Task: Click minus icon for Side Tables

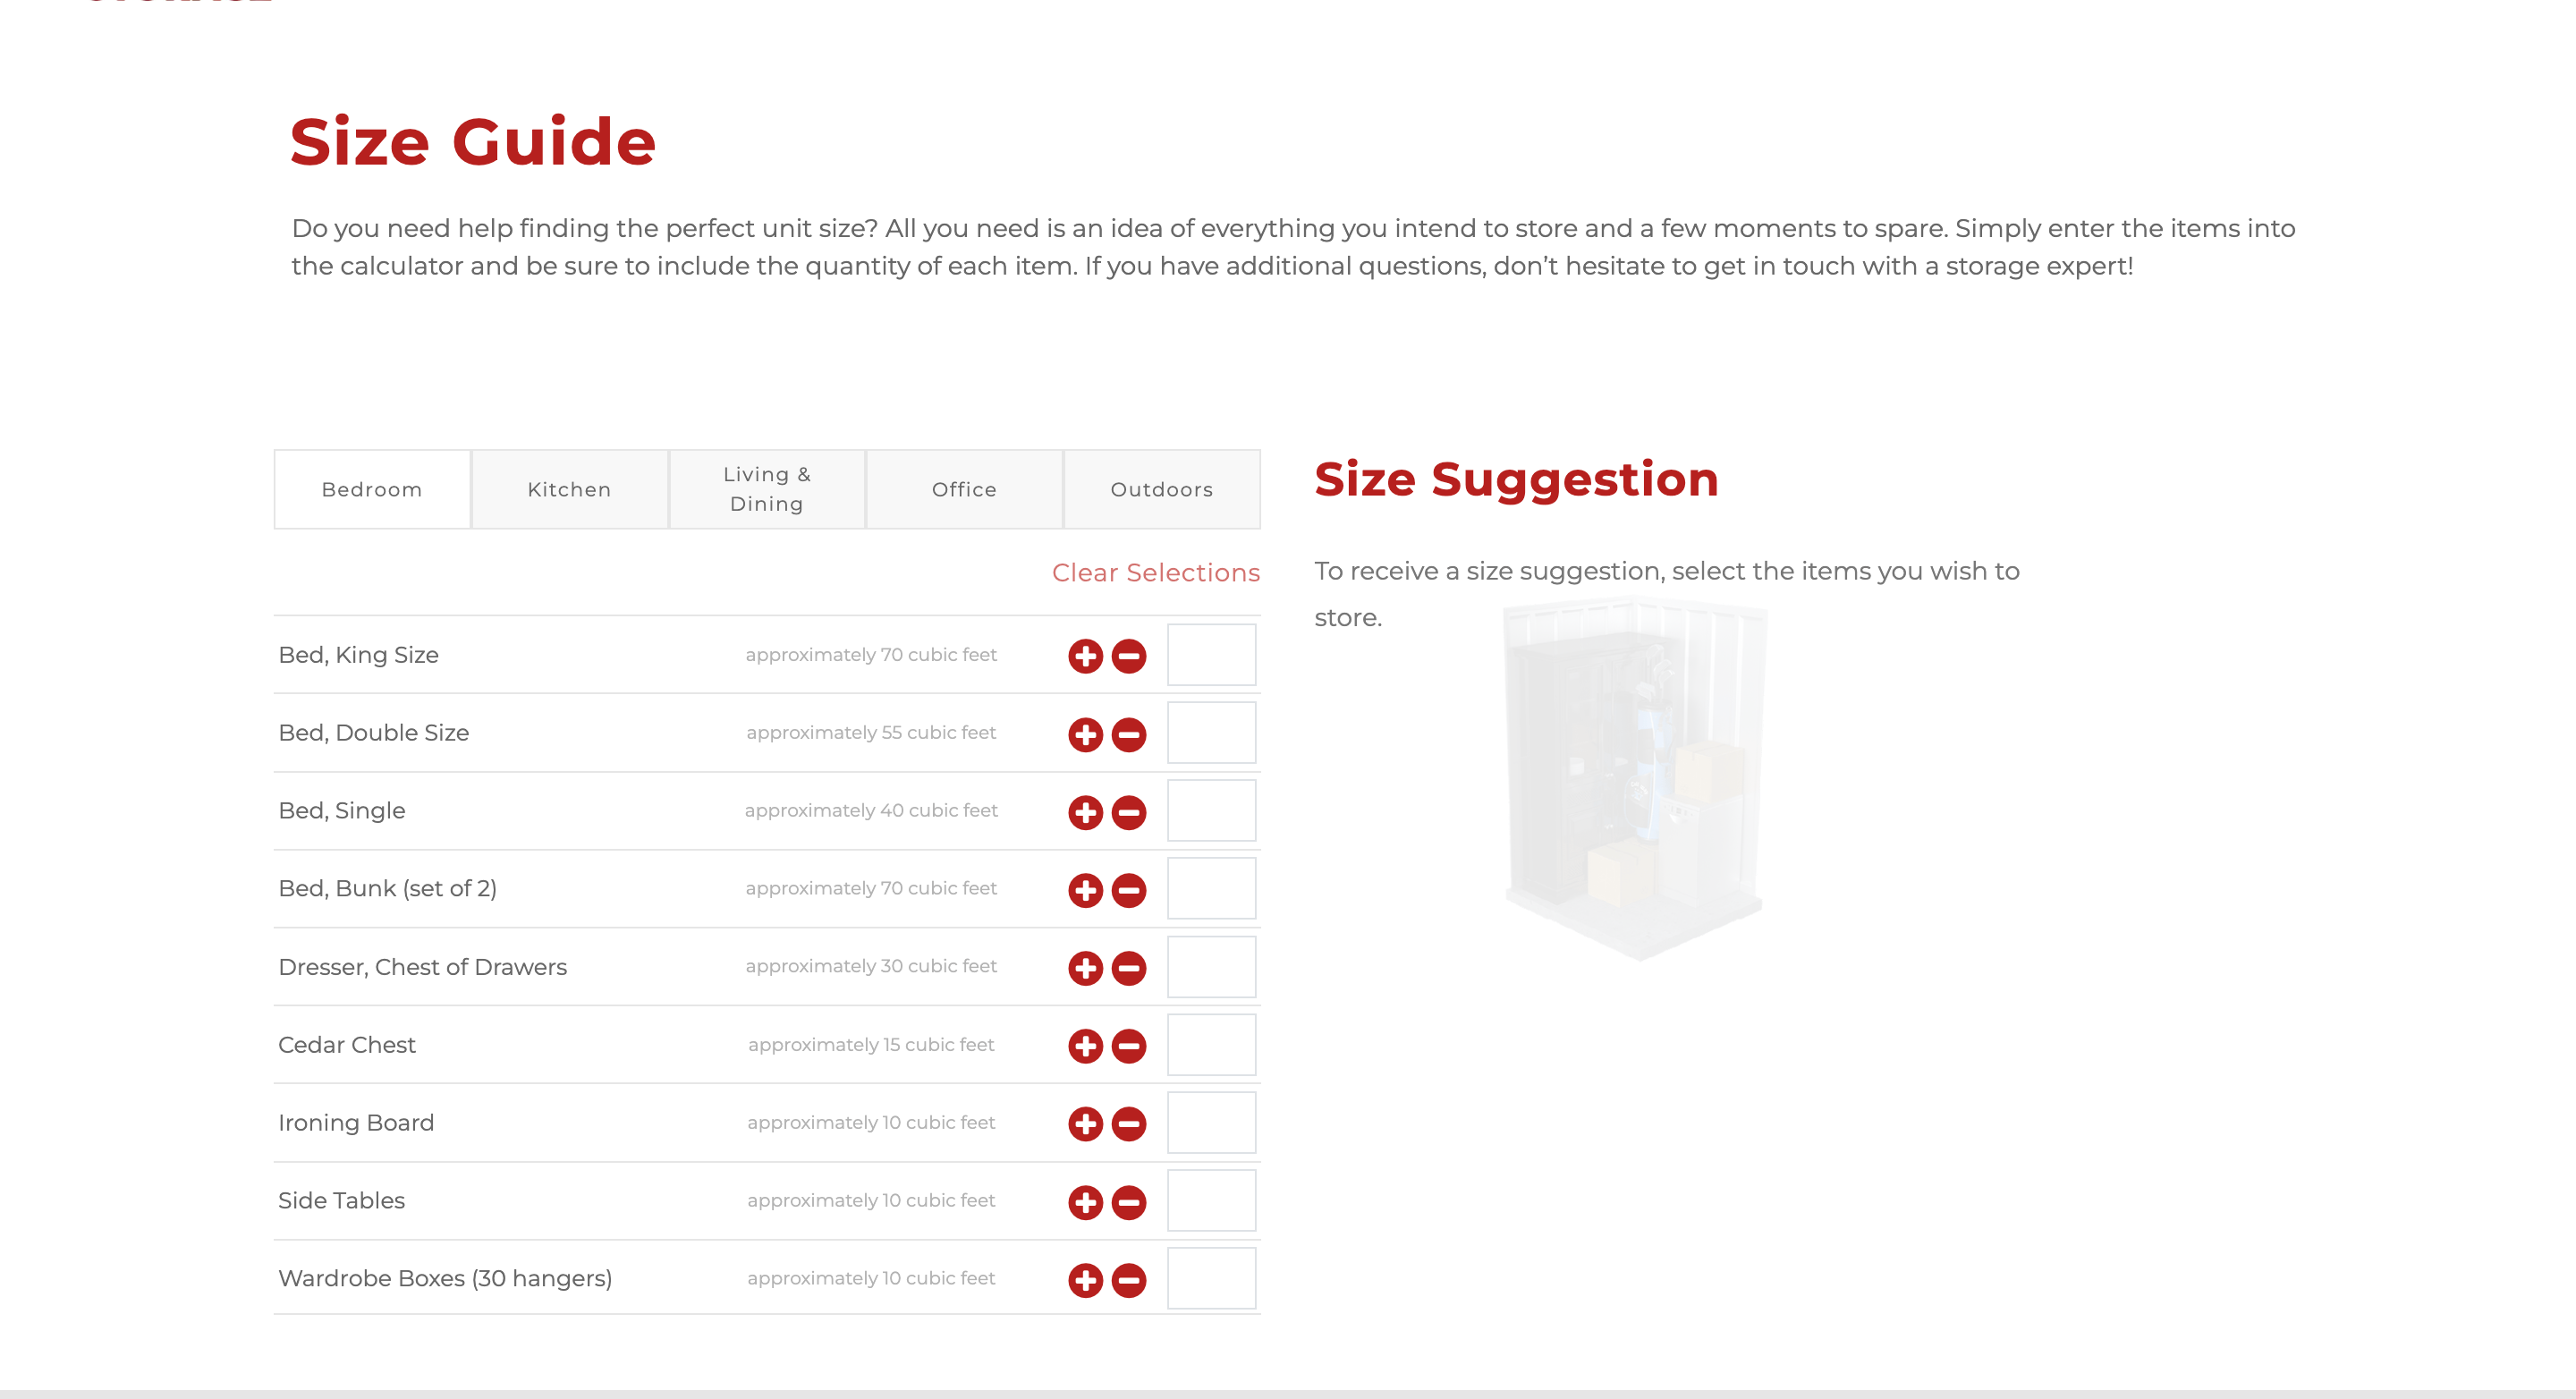Action: [x=1129, y=1202]
